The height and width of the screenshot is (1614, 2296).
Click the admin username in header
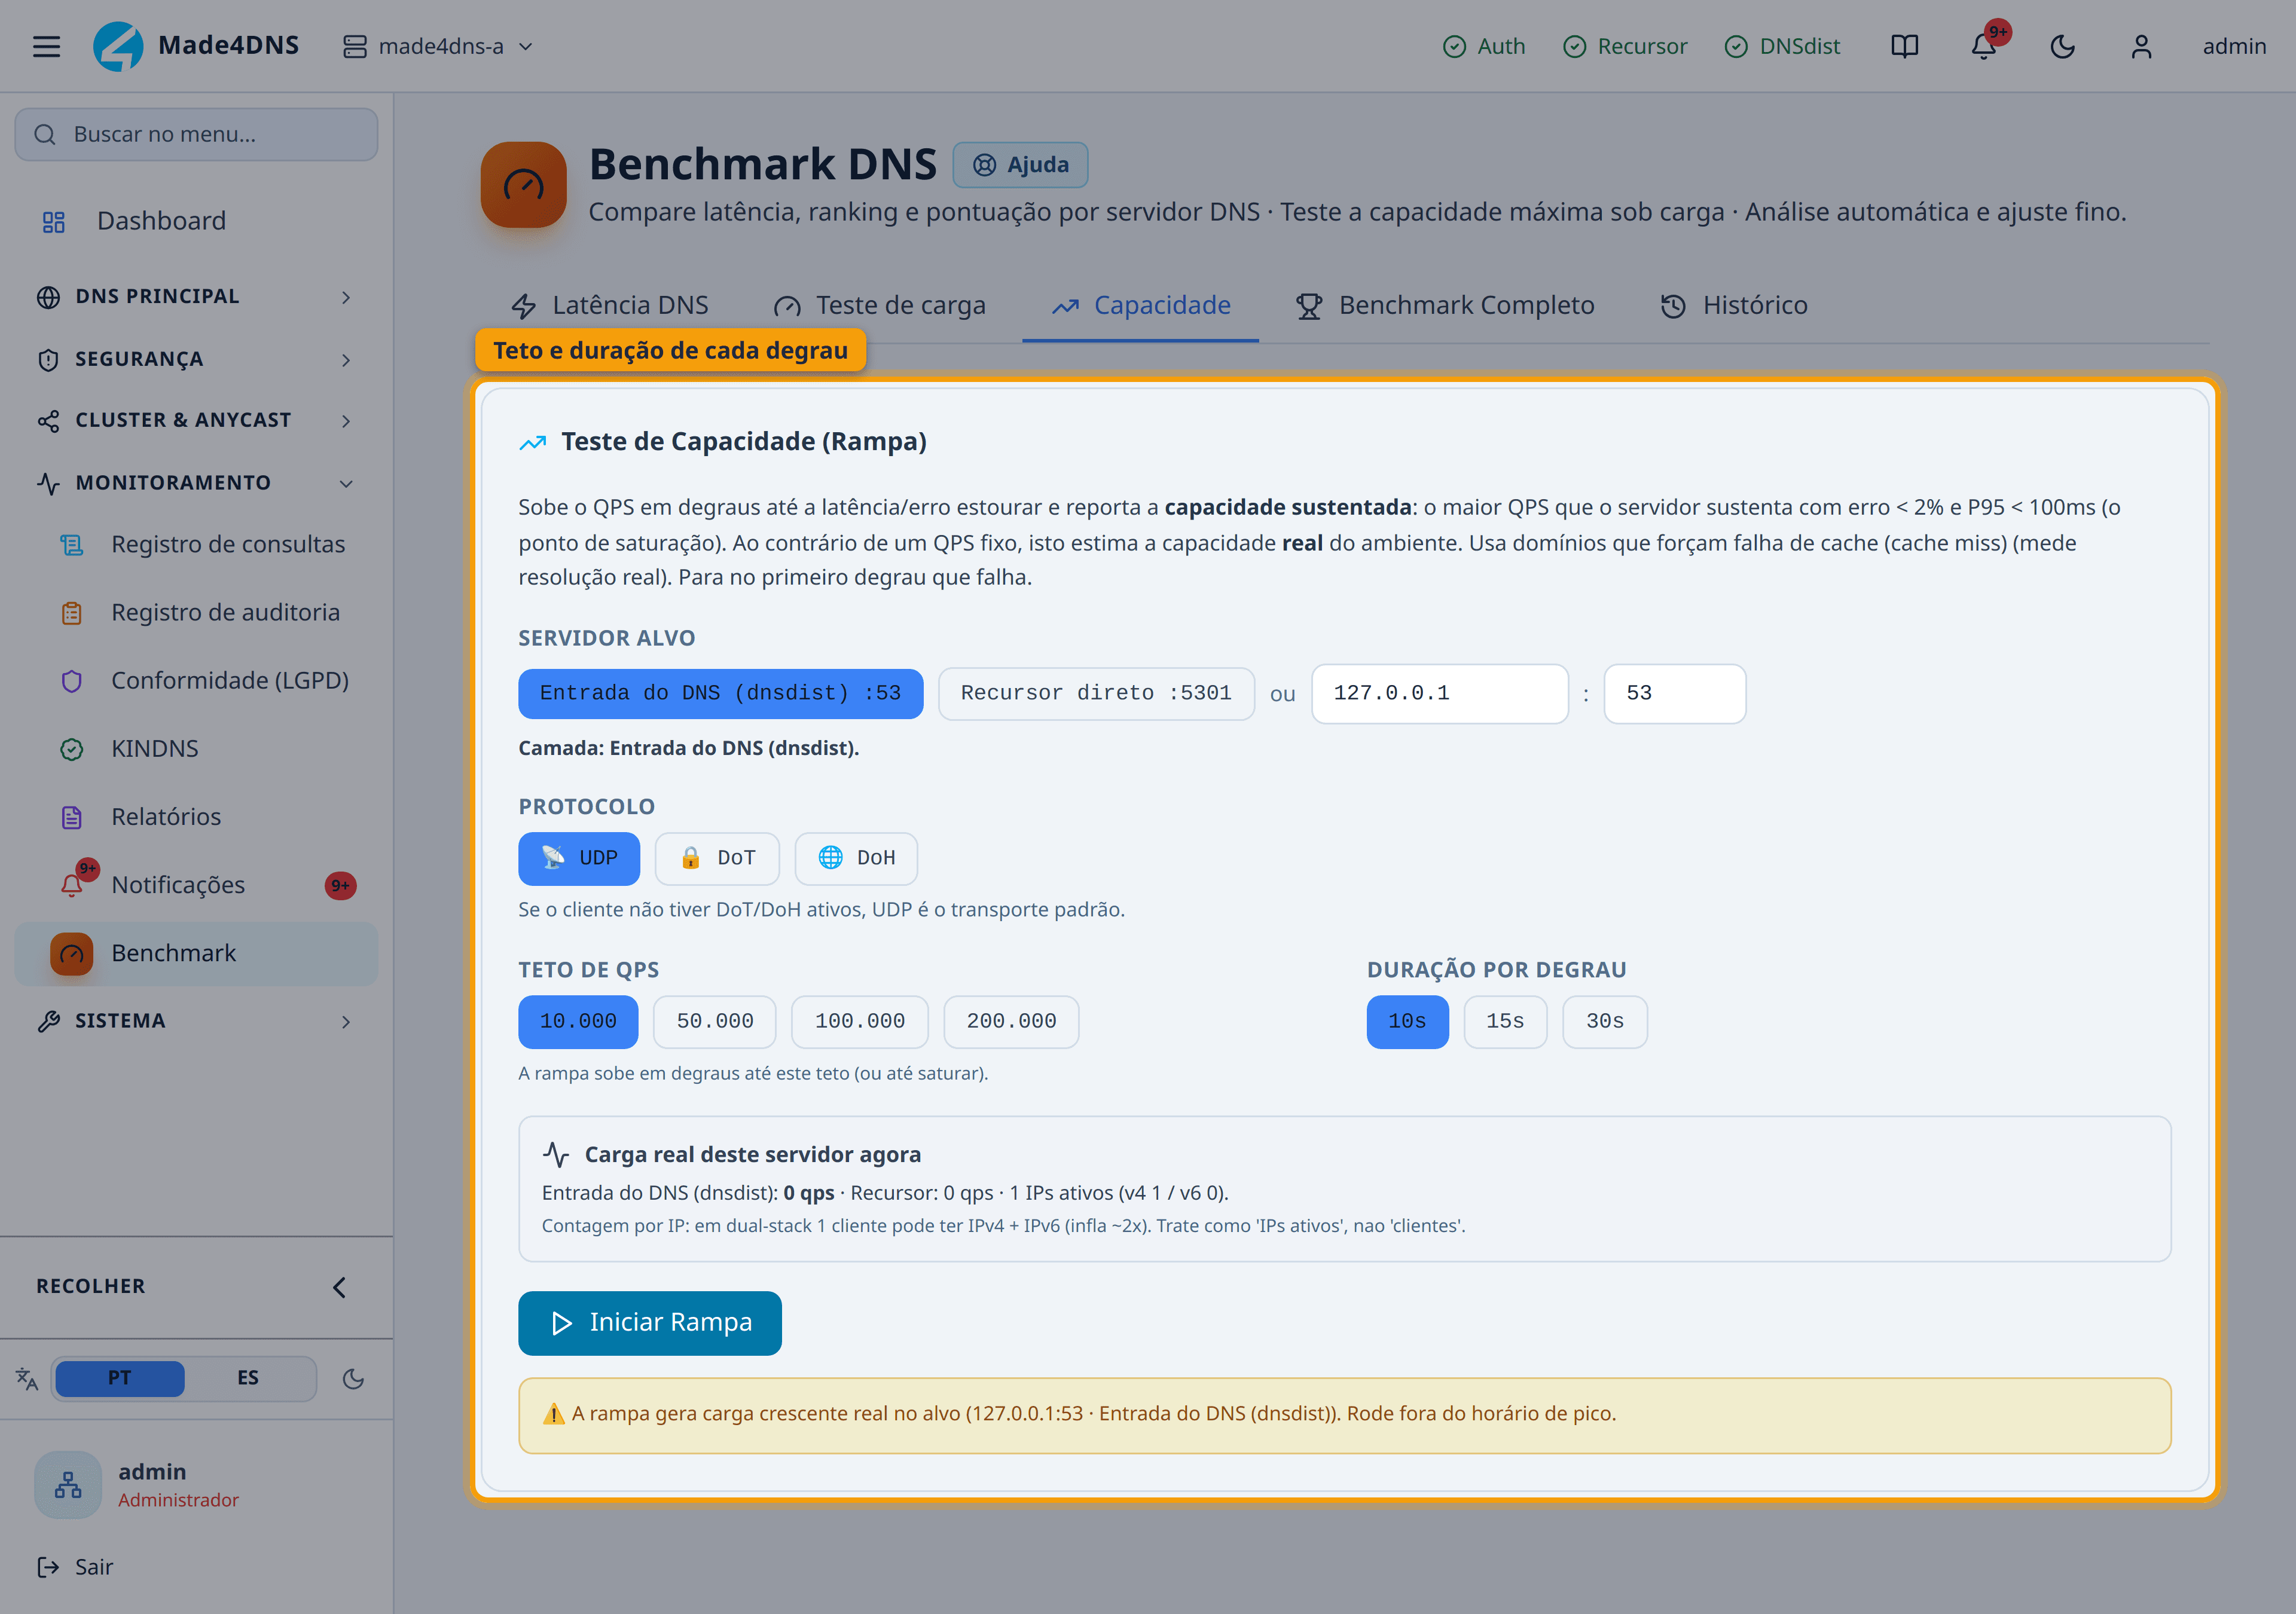2234,46
